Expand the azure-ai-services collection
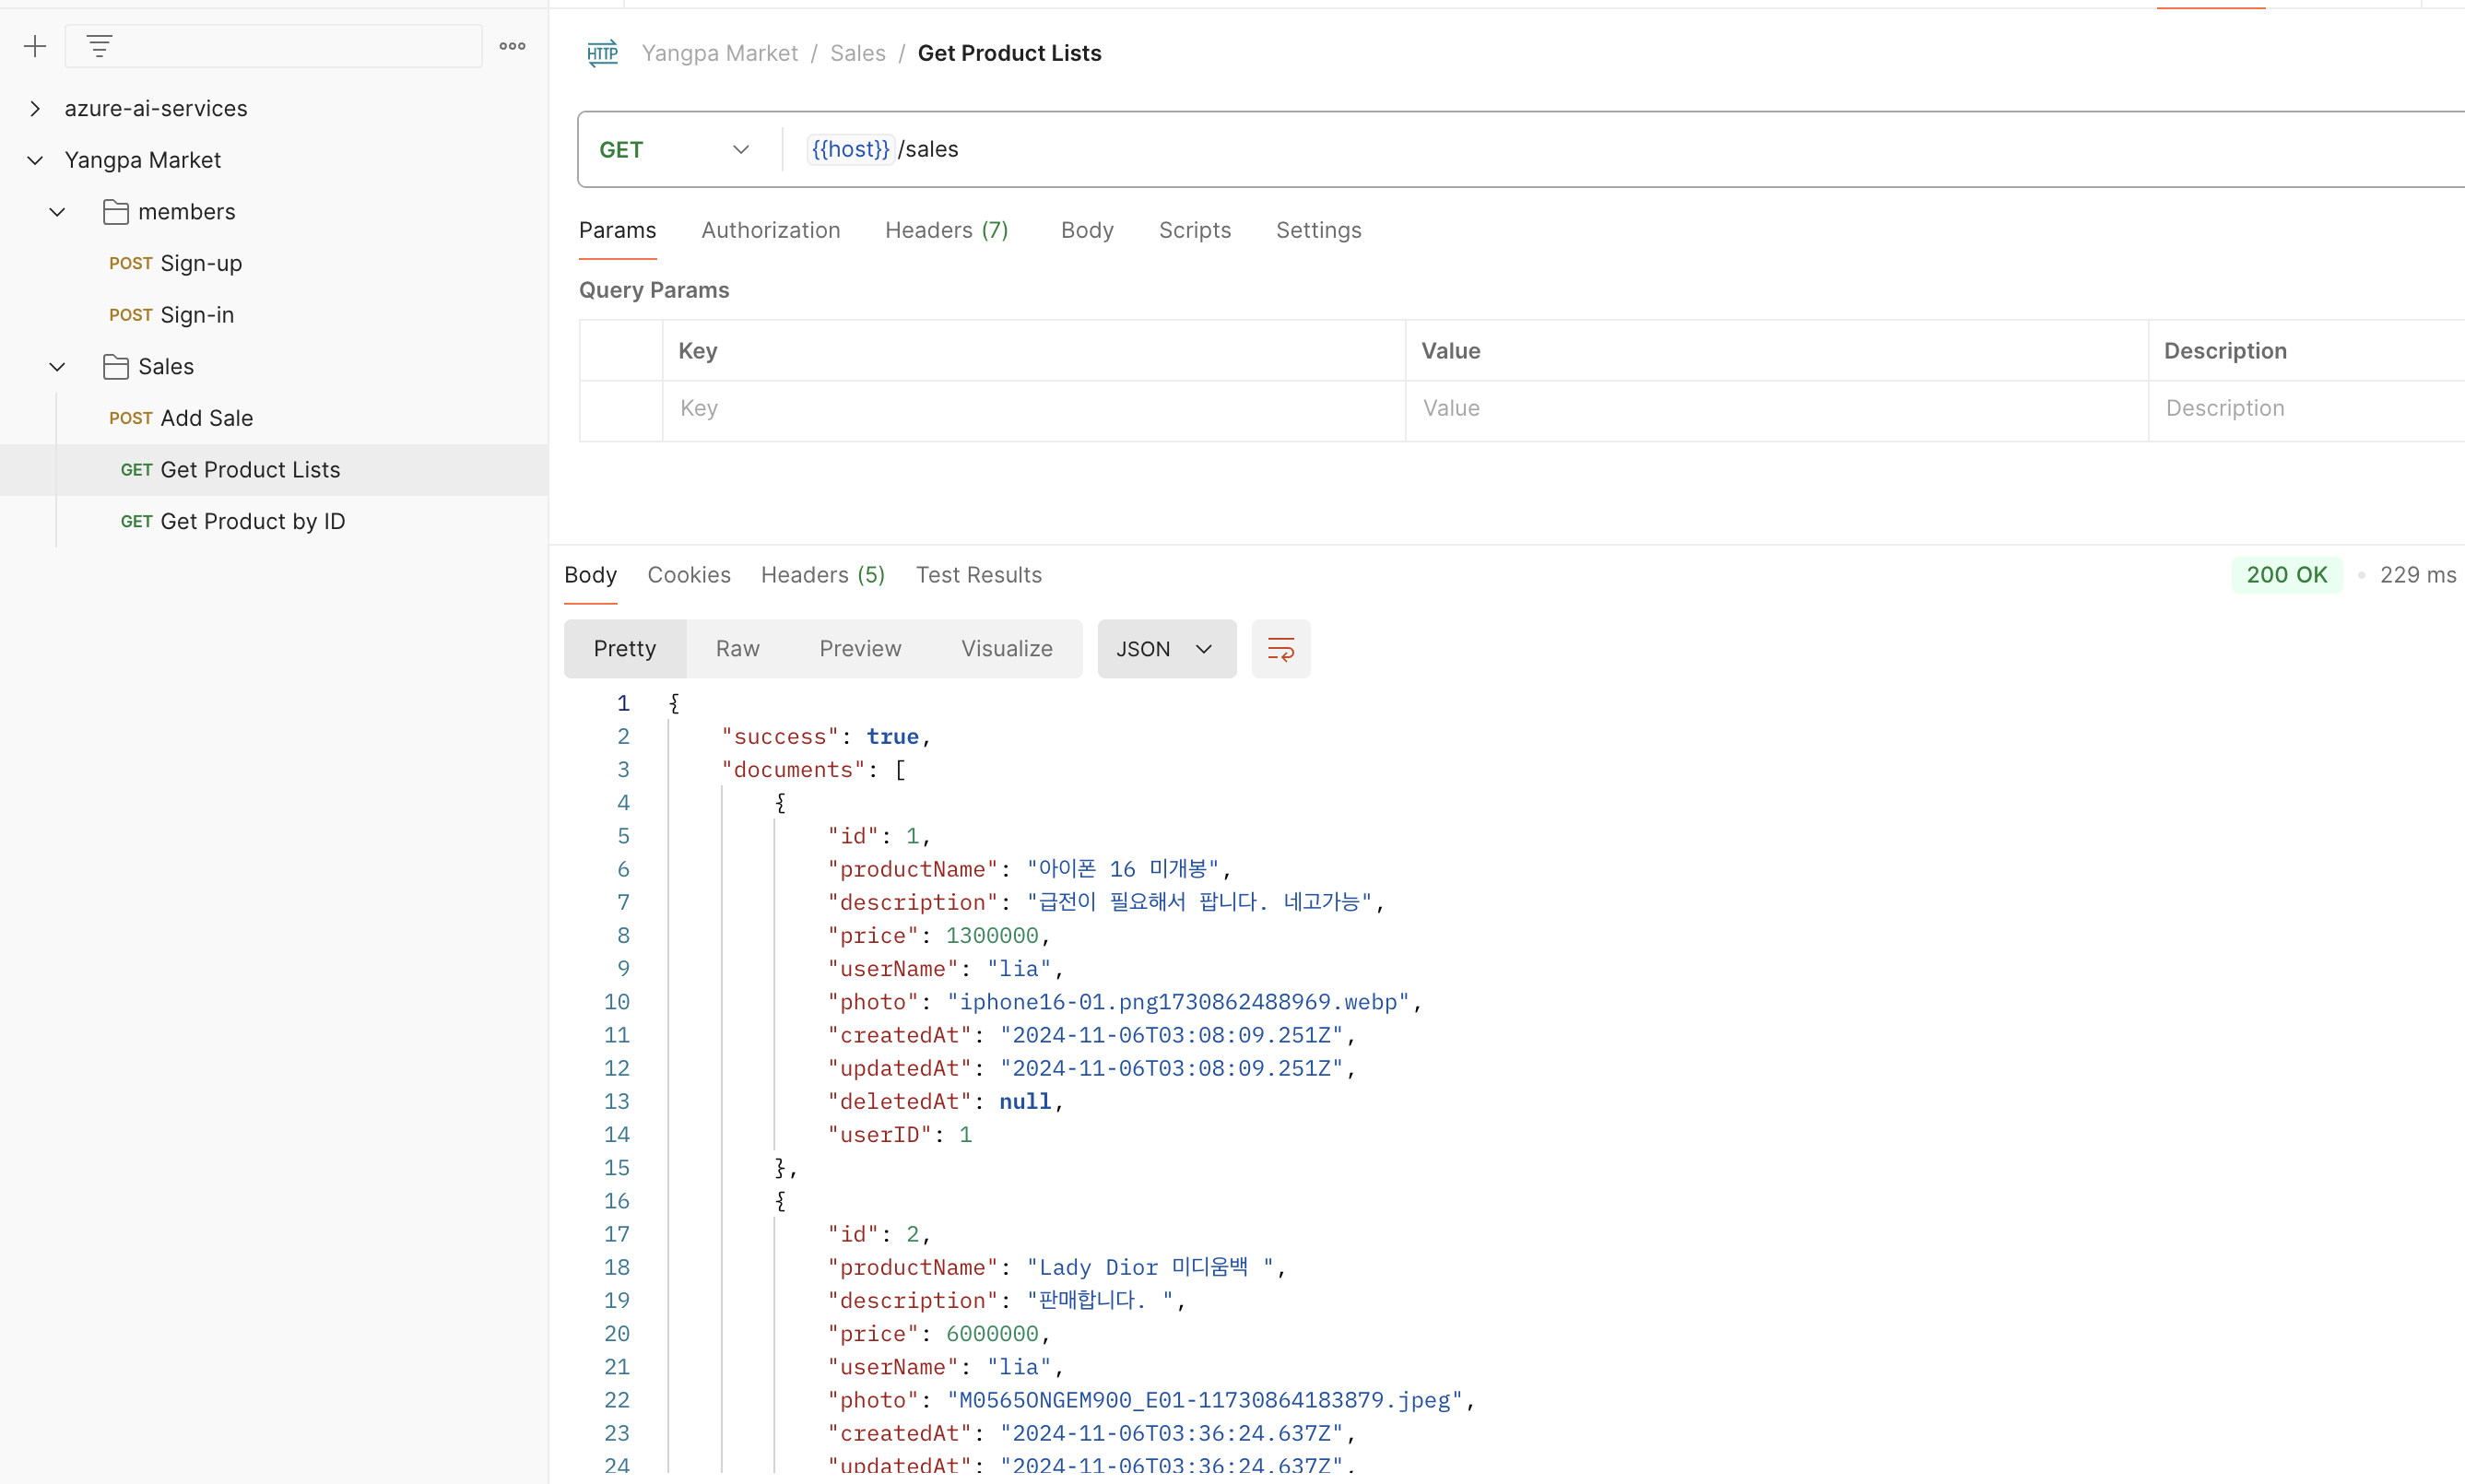 pos(35,108)
